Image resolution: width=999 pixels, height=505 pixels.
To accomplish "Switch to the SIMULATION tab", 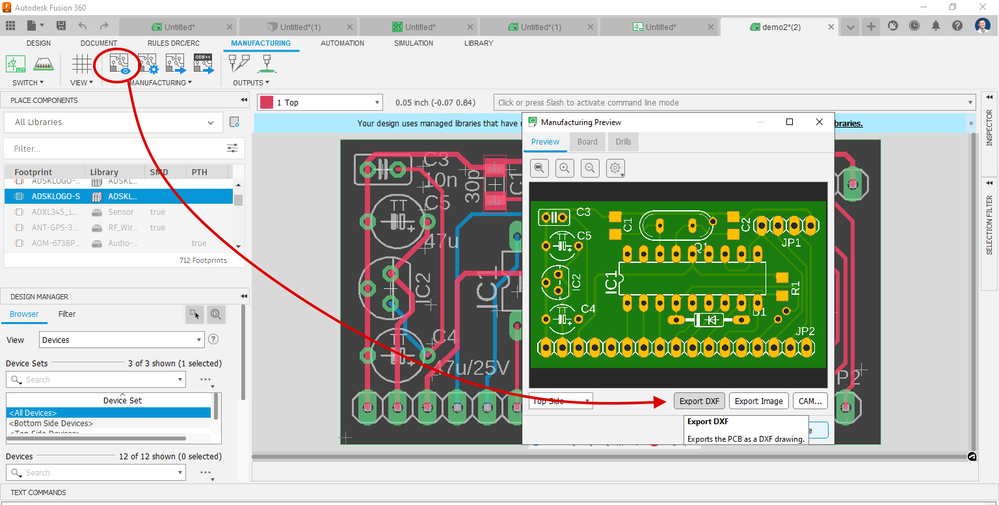I will (413, 43).
